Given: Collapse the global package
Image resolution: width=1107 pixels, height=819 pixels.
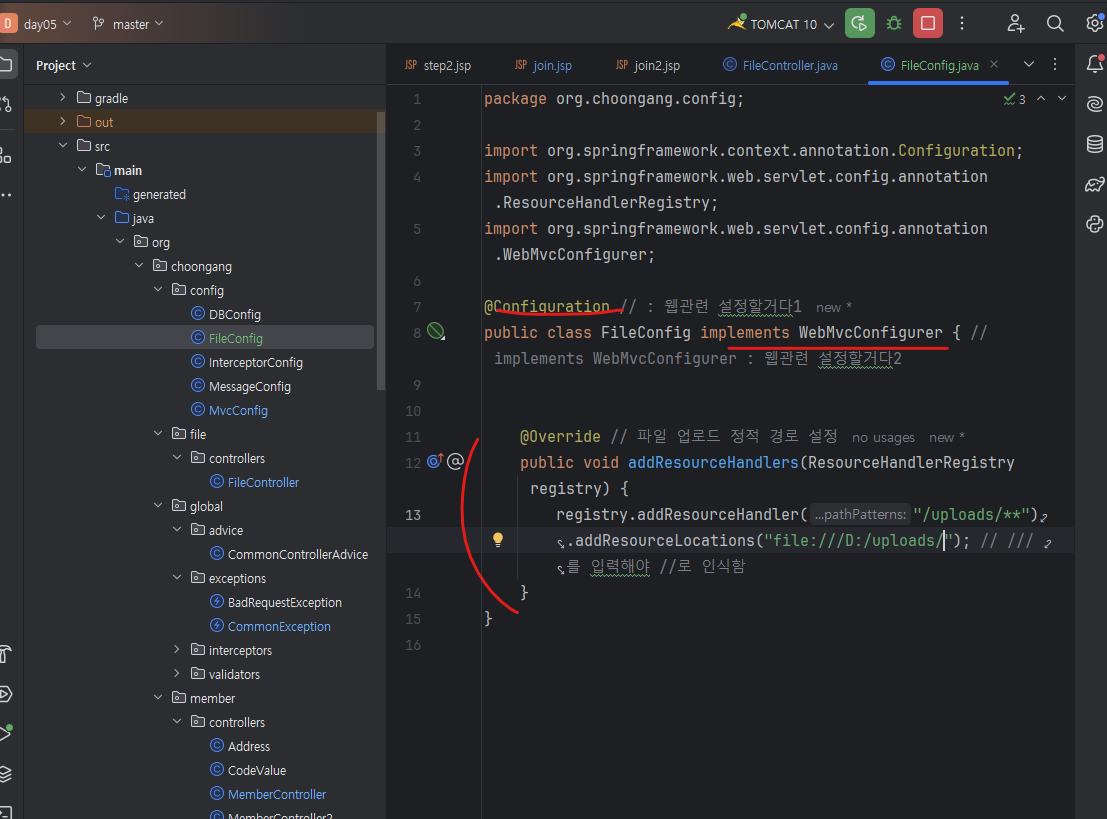Looking at the screenshot, I should pos(158,506).
